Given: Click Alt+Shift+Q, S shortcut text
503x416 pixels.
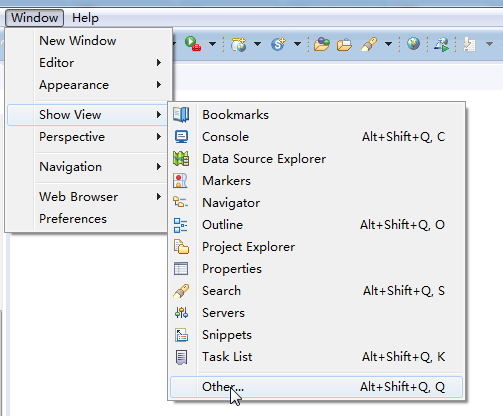Looking at the screenshot, I should coord(404,291).
